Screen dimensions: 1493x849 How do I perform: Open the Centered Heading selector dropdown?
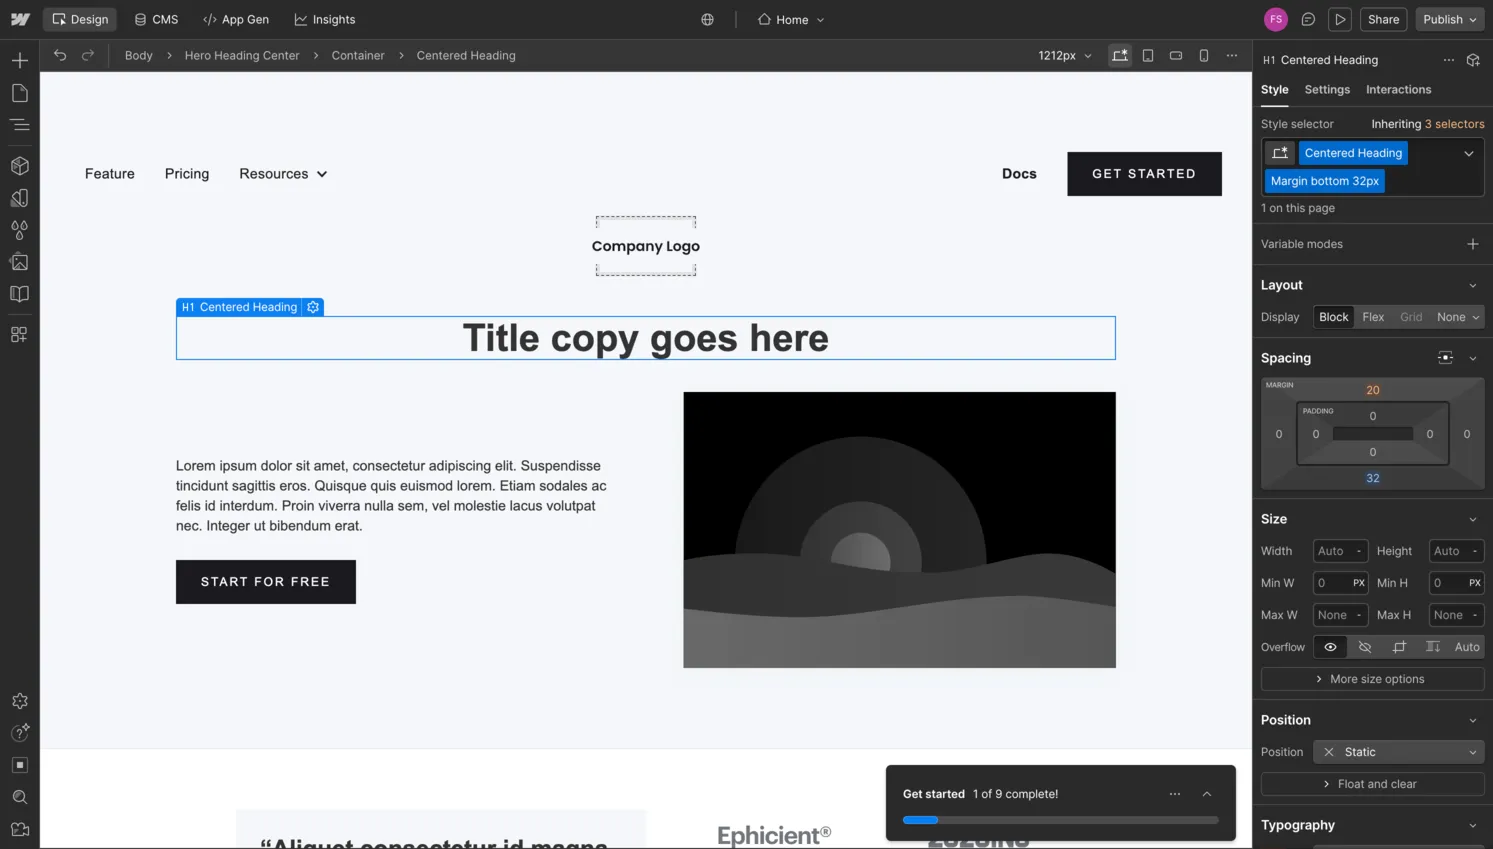tap(1468, 153)
